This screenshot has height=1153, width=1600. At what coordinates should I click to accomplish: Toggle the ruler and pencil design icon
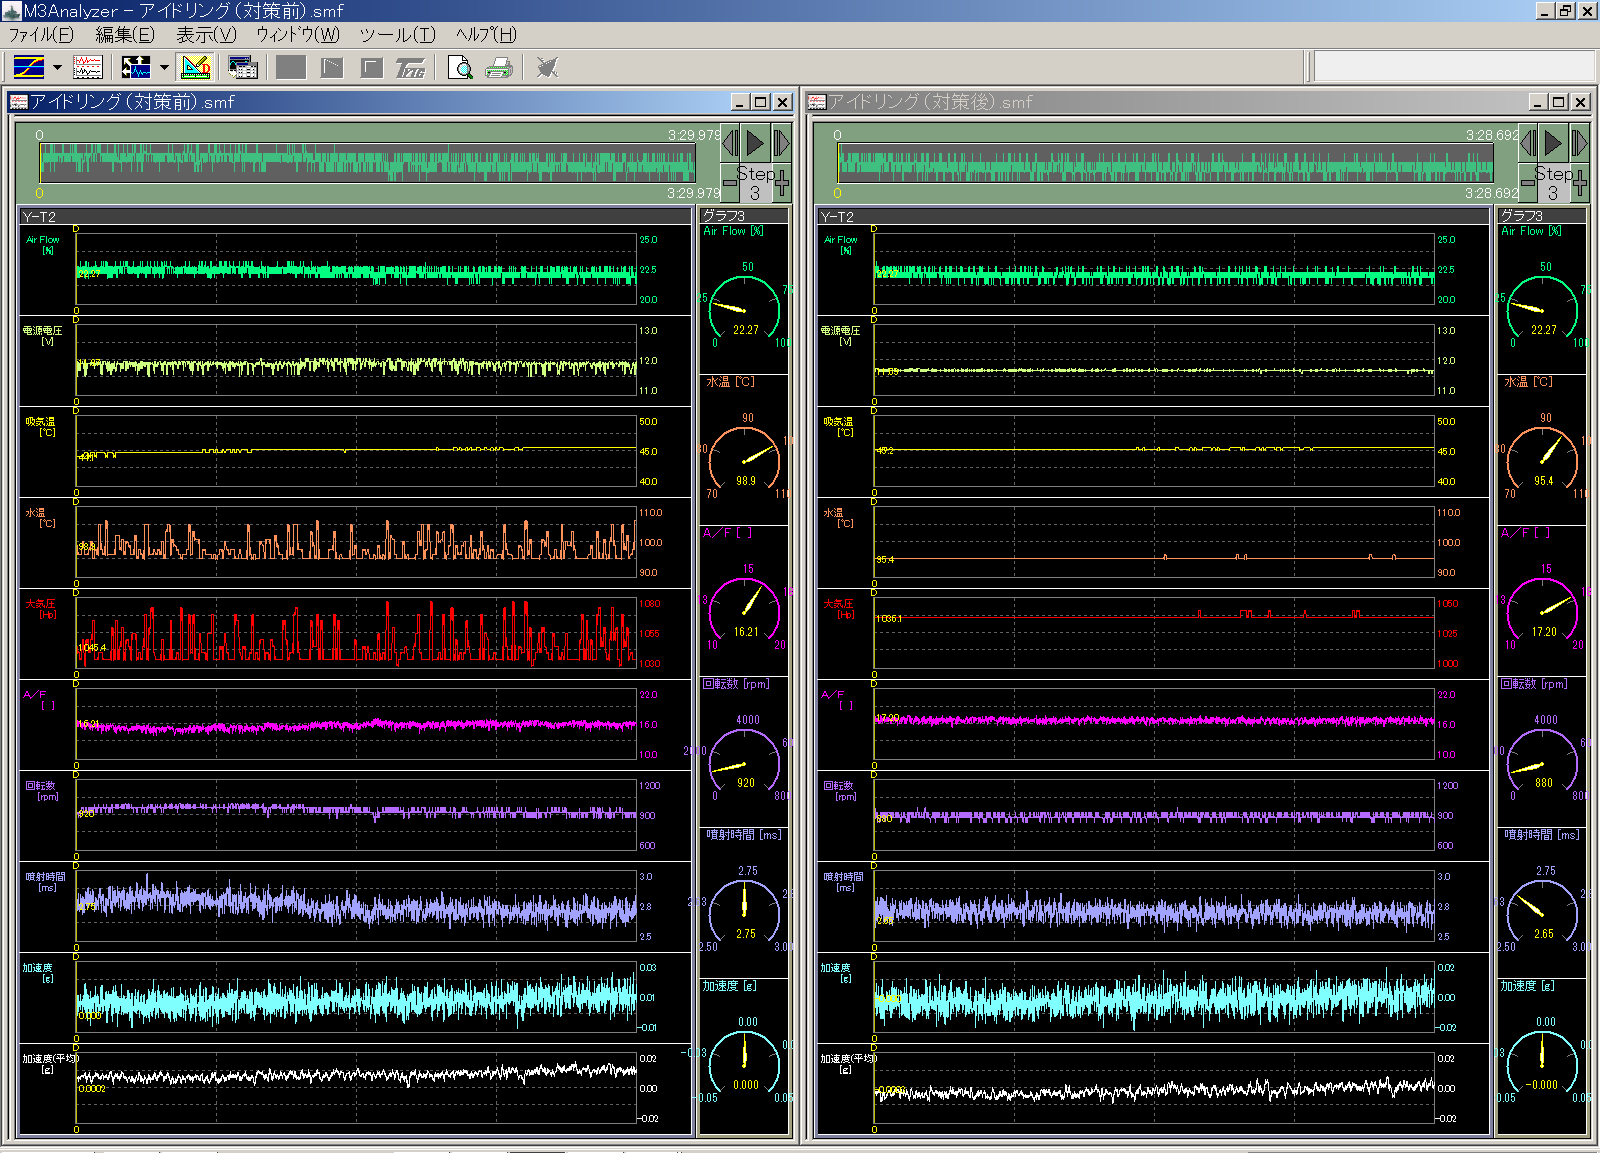tap(195, 68)
